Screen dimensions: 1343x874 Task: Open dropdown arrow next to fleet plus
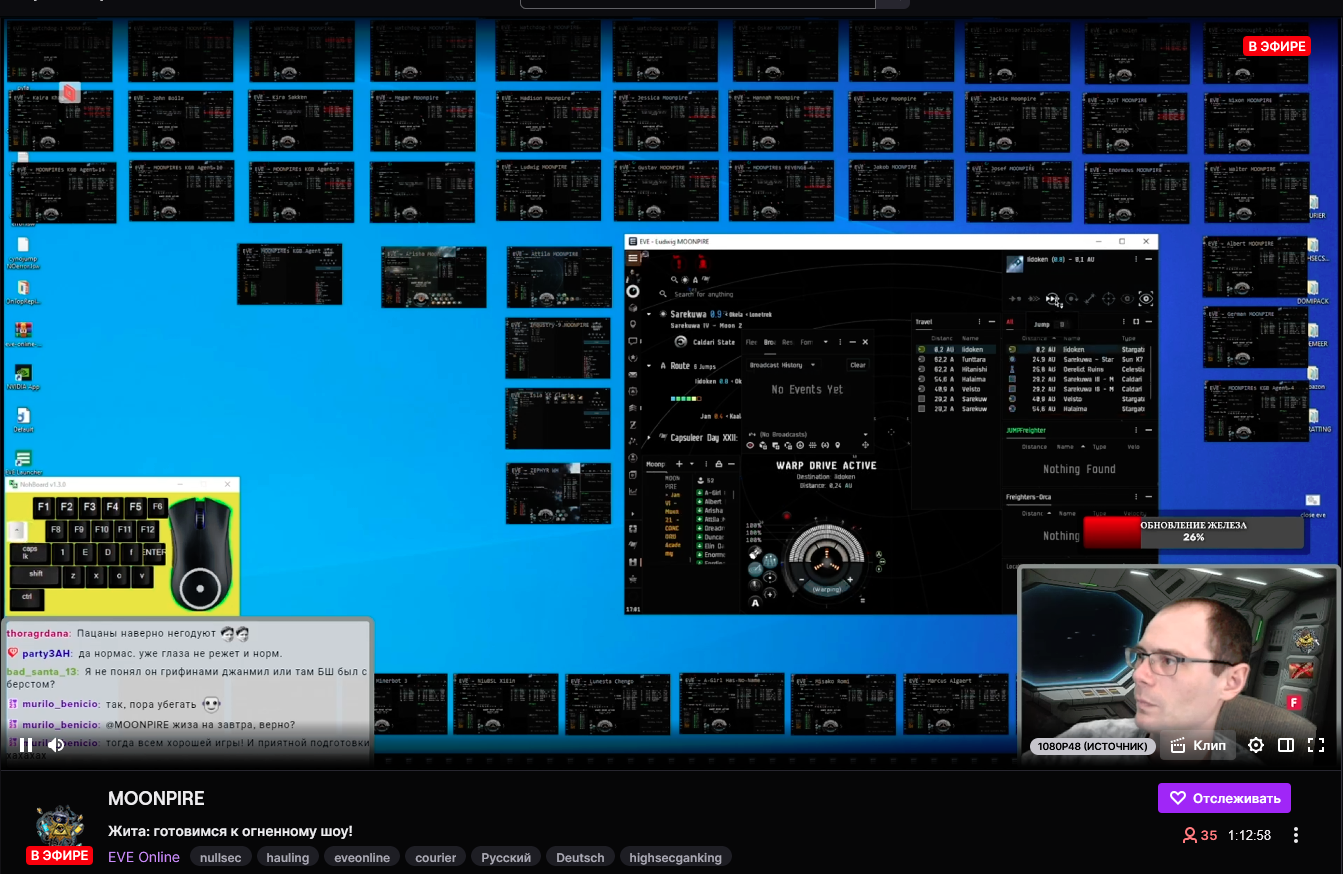692,464
